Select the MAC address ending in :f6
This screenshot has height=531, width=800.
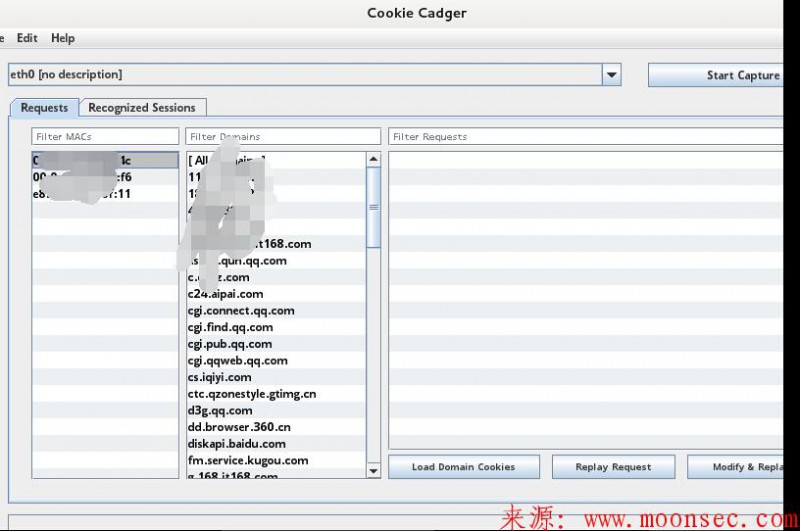(x=105, y=177)
